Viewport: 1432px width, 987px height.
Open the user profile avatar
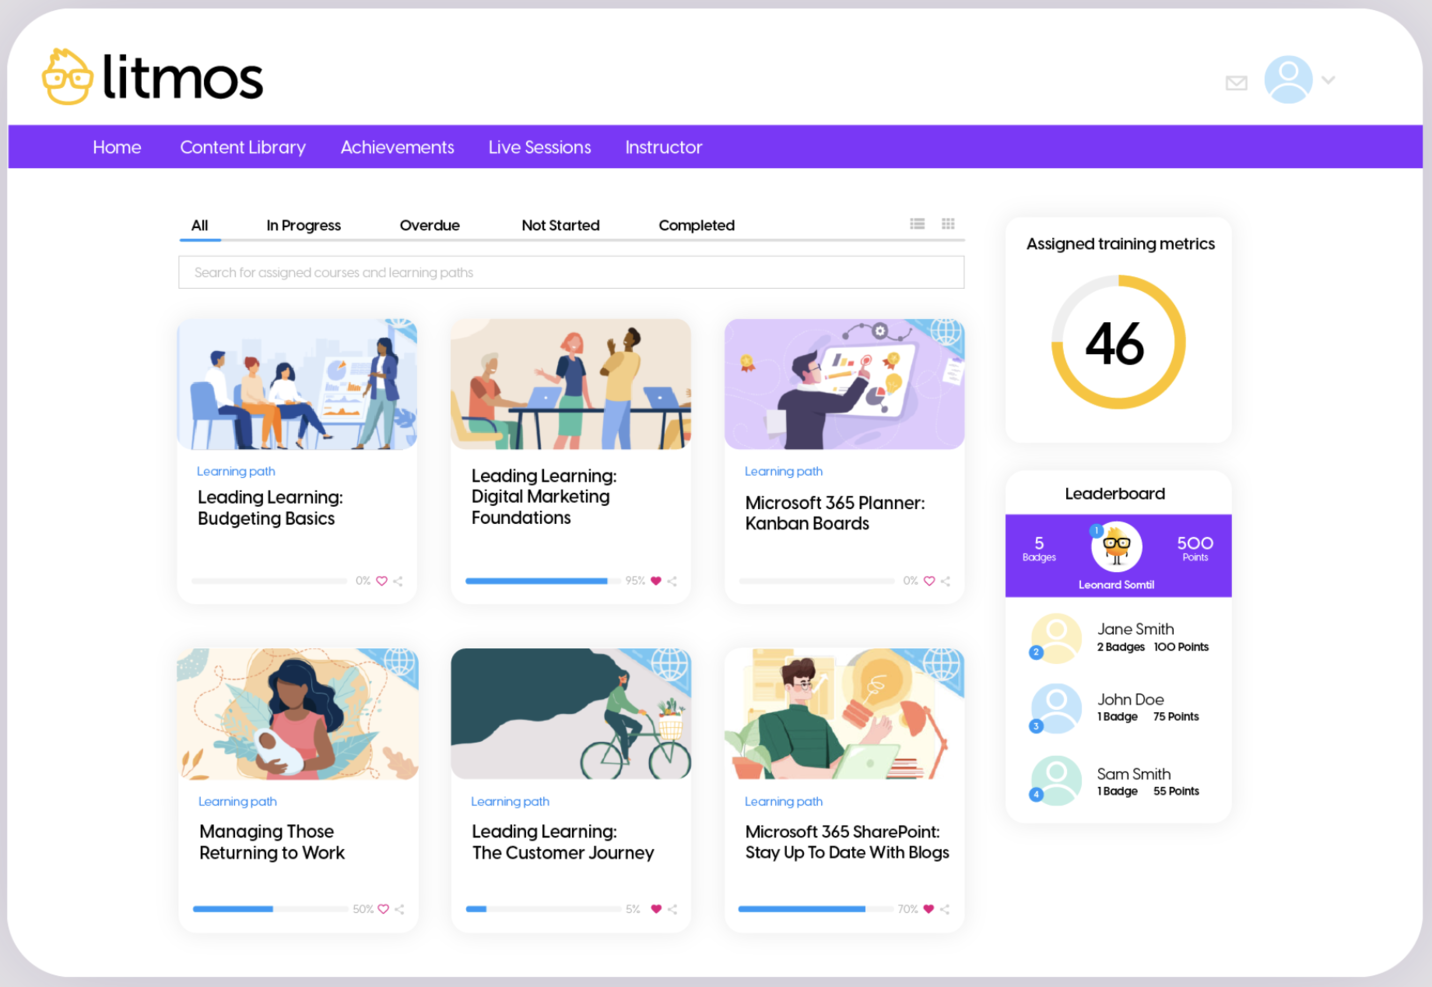click(1288, 78)
